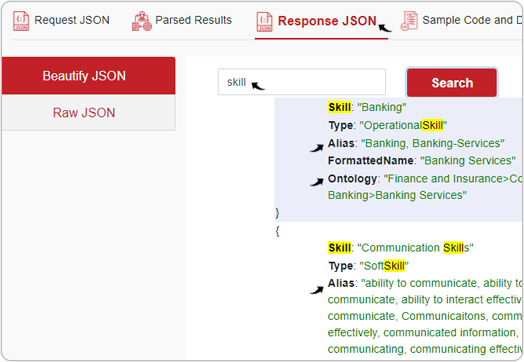Click the Ontology key in the Banking entry
This screenshot has height=362, width=524.
[352, 179]
